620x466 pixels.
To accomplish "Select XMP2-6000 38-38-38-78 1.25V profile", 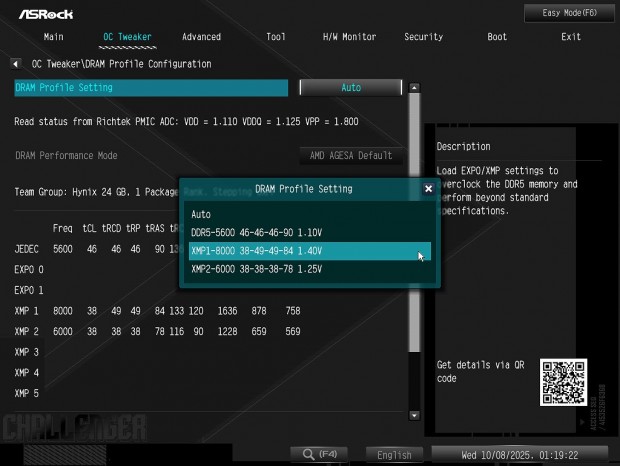I will [310, 269].
